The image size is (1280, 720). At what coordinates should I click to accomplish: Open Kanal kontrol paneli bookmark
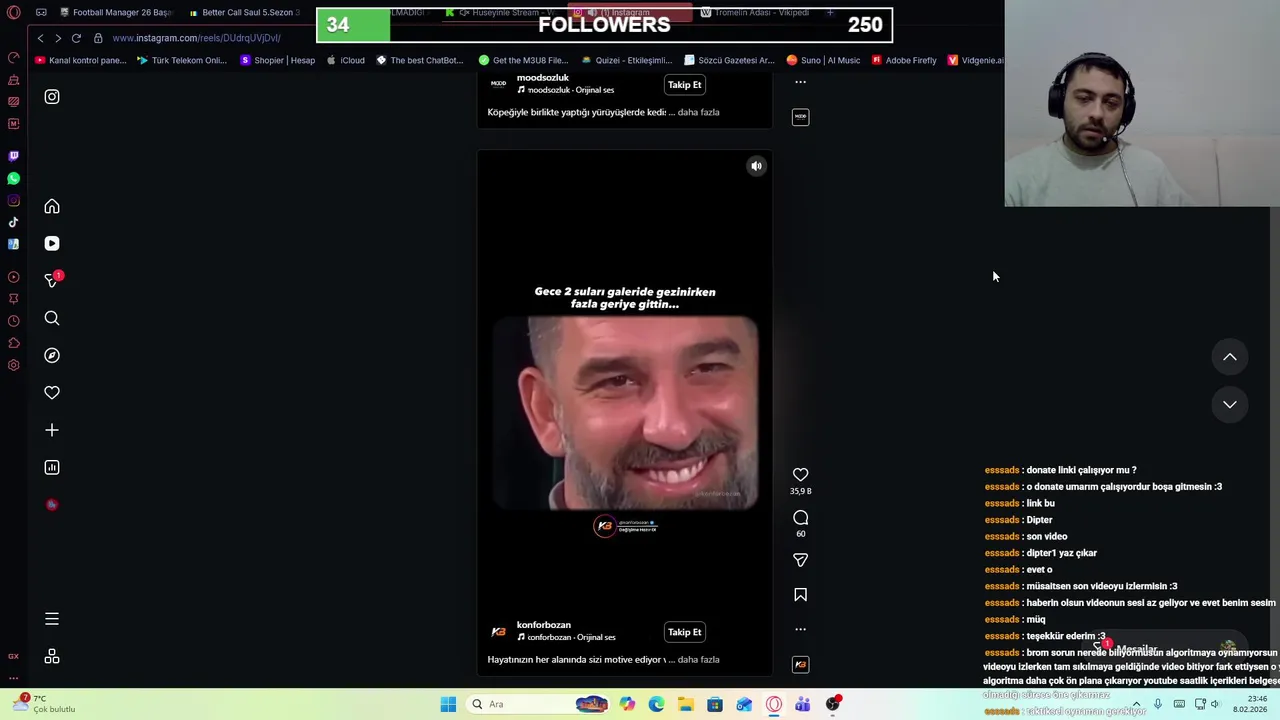pyautogui.click(x=81, y=60)
